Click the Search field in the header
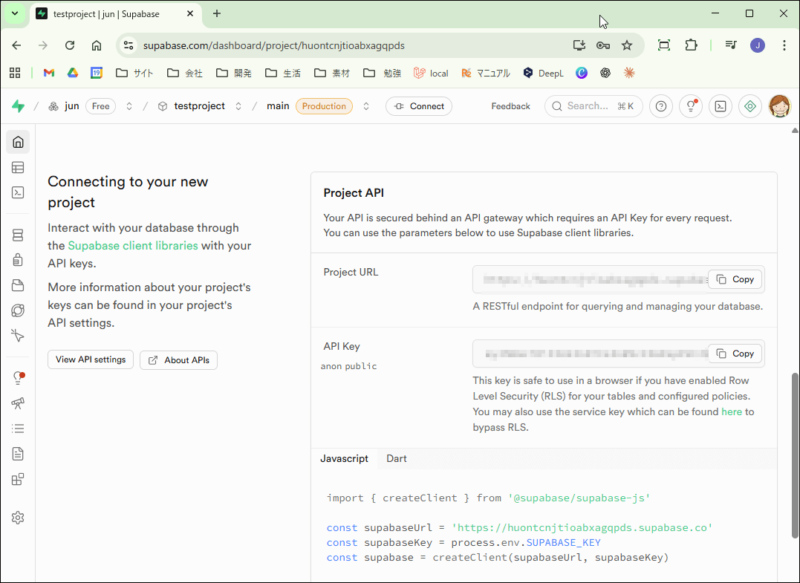Image resolution: width=800 pixels, height=583 pixels. (594, 106)
